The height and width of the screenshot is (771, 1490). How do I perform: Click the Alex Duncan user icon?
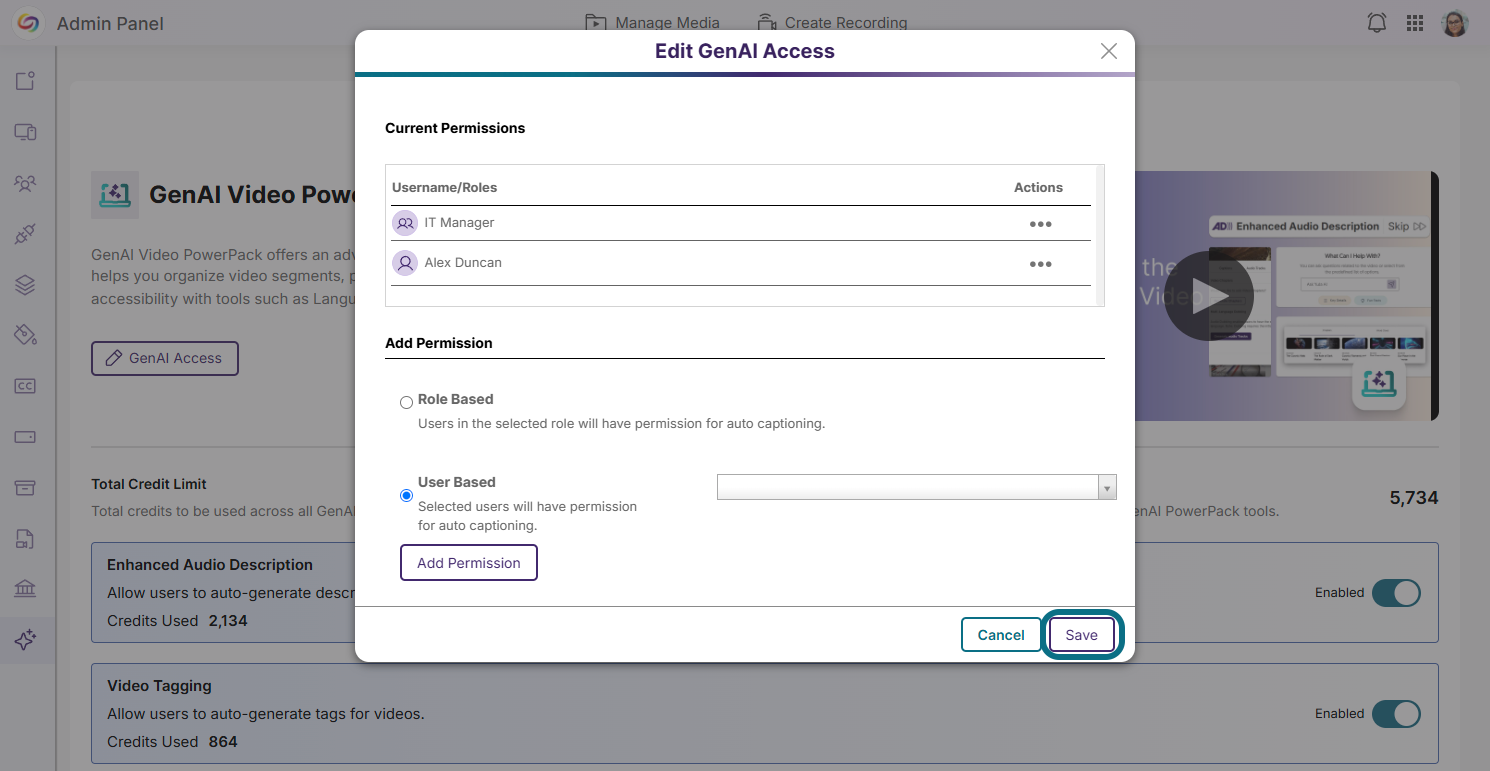[405, 263]
